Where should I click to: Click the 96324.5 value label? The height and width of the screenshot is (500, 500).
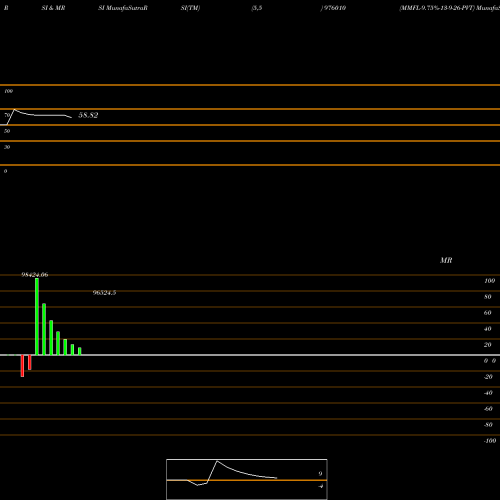click(x=104, y=293)
